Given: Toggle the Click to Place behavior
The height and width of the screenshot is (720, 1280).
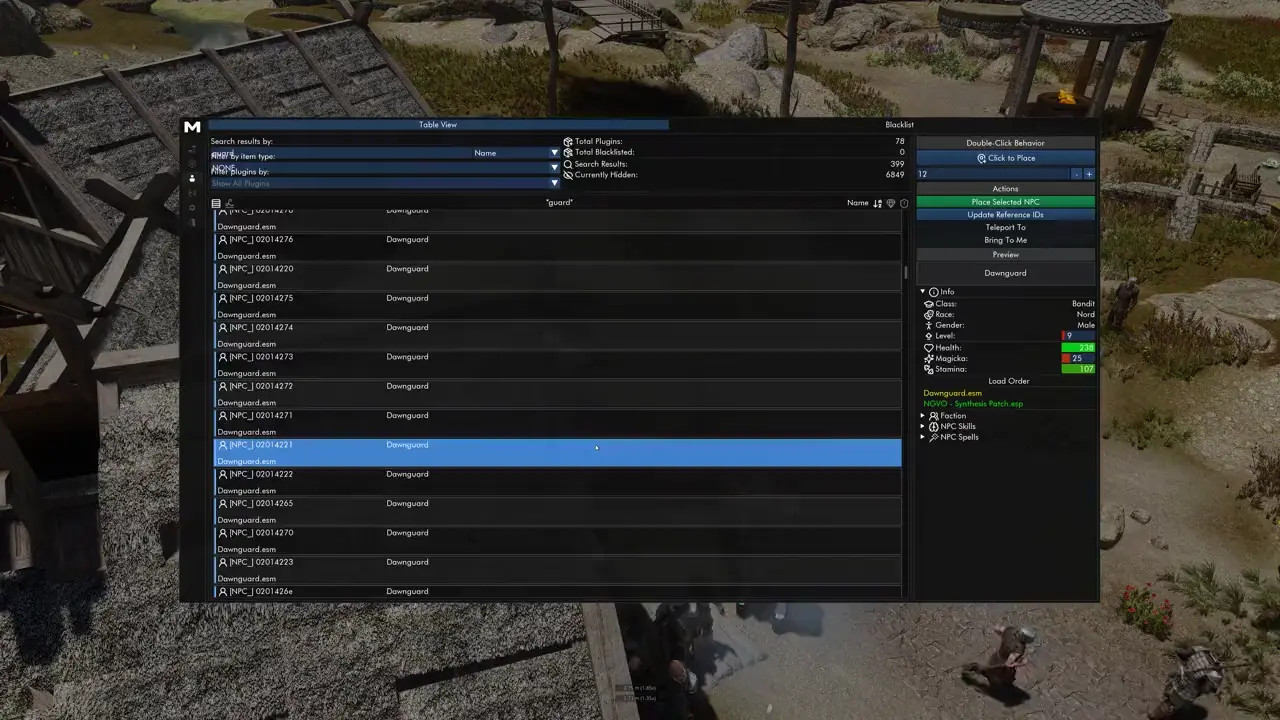Looking at the screenshot, I should coord(1005,158).
